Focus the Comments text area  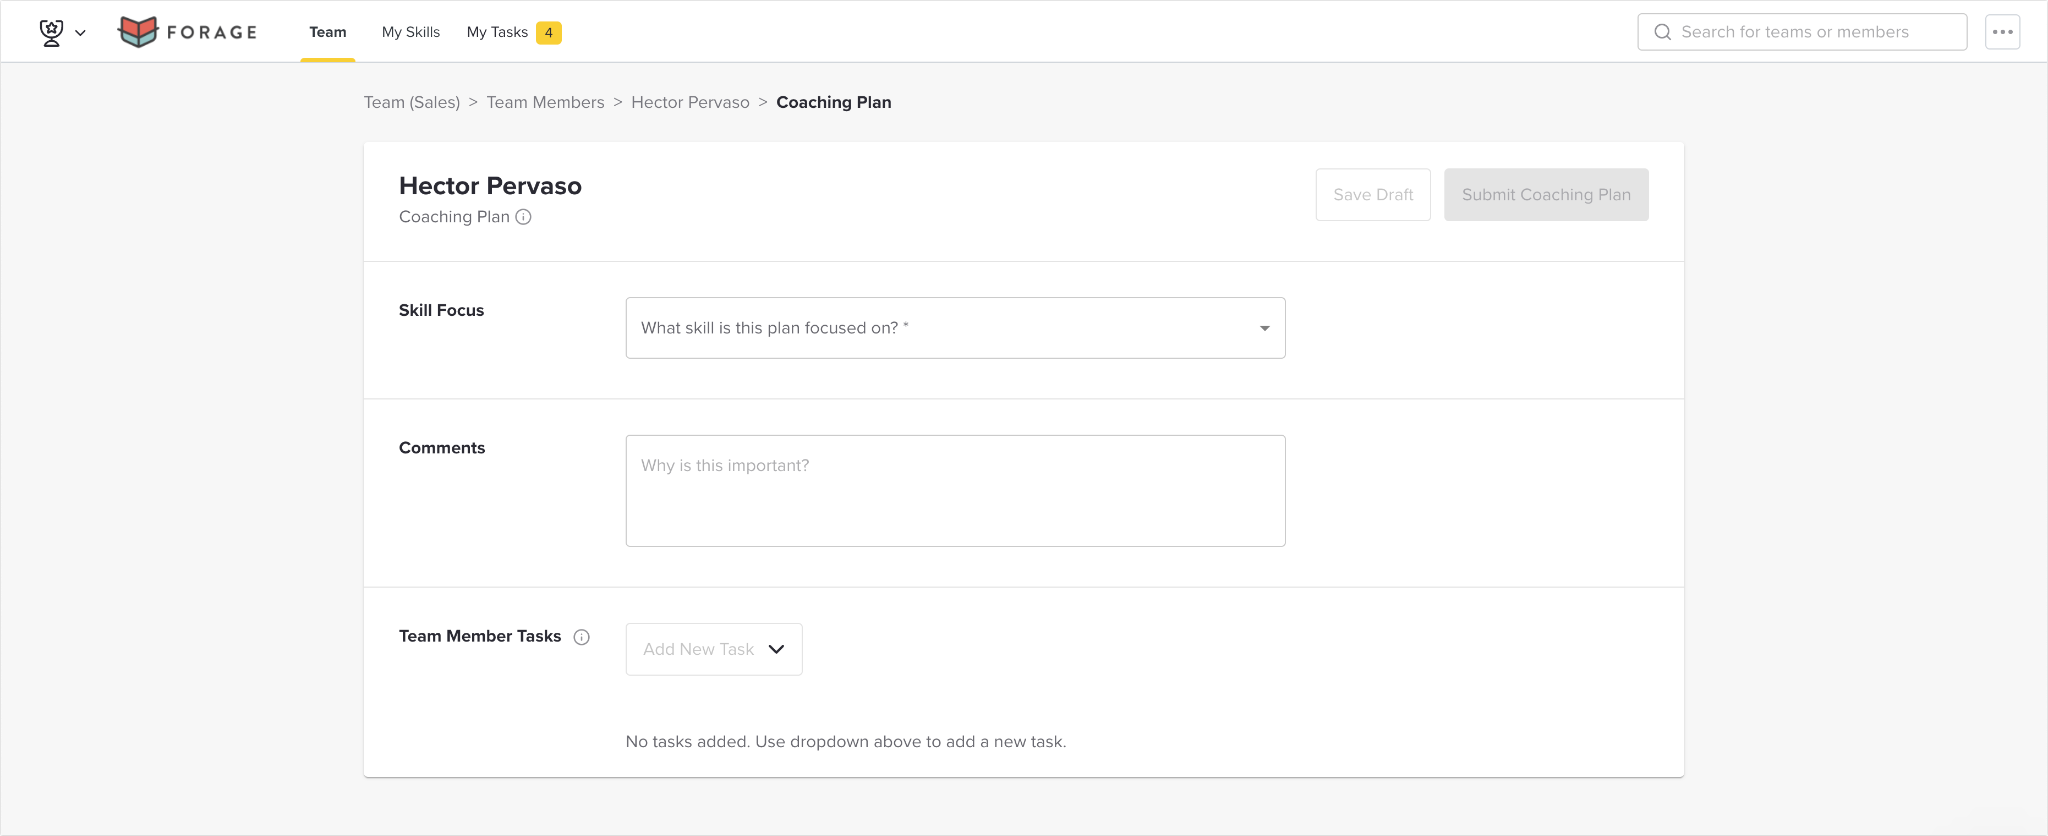click(x=955, y=491)
